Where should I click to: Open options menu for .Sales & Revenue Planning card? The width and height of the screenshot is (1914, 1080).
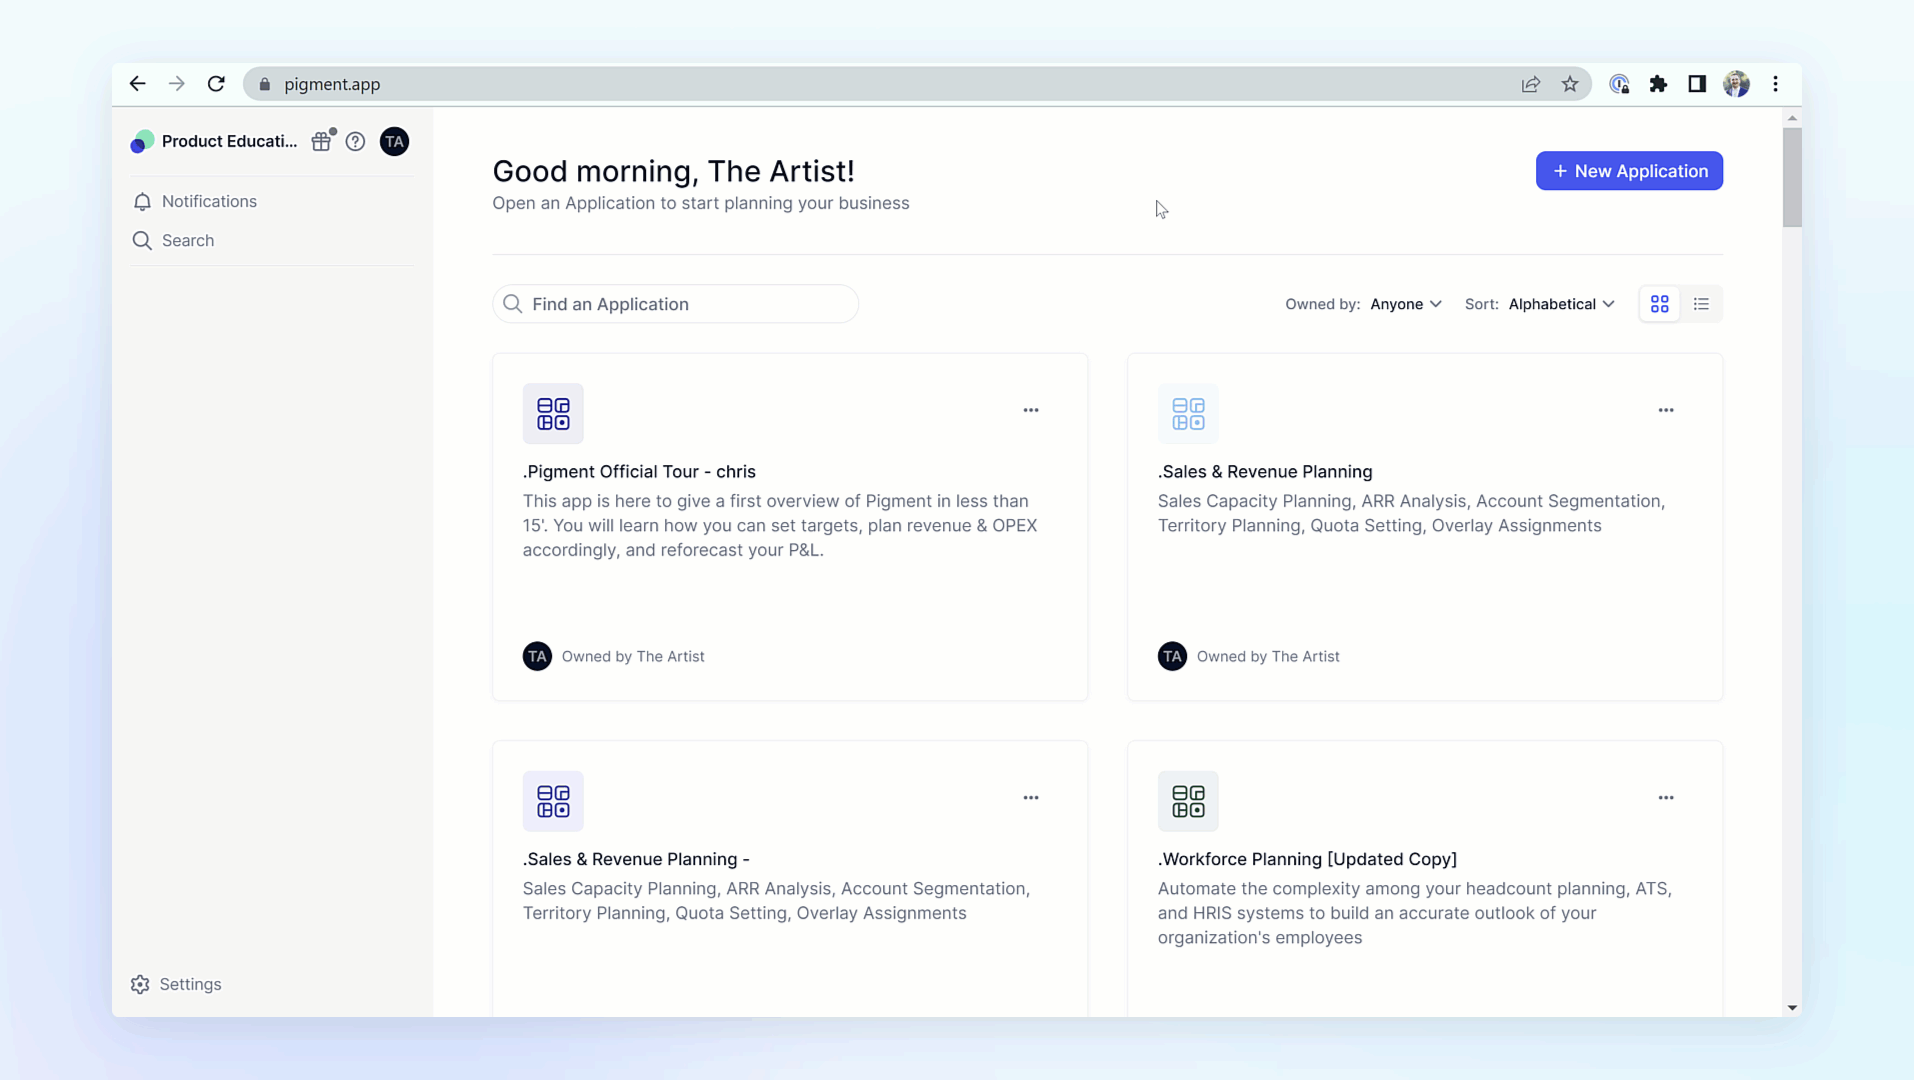1666,410
